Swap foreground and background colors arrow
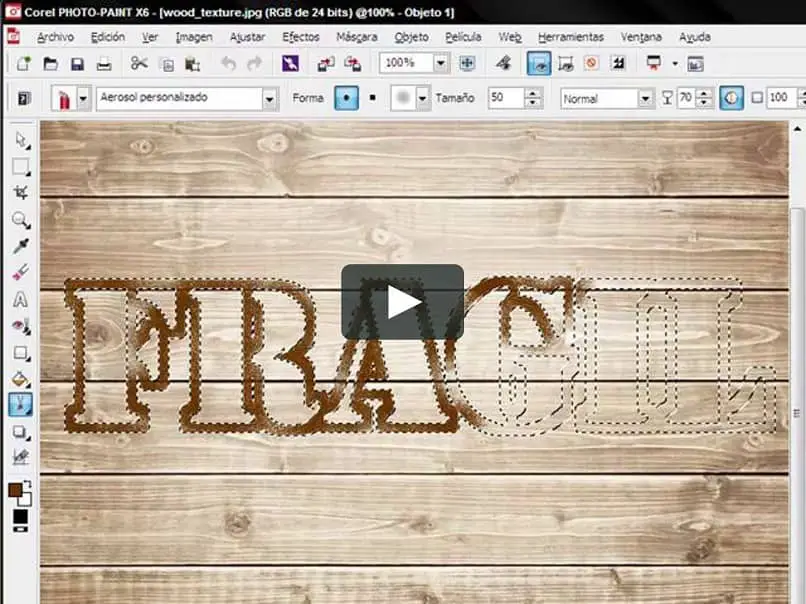Viewport: 806px width, 604px height. point(27,484)
